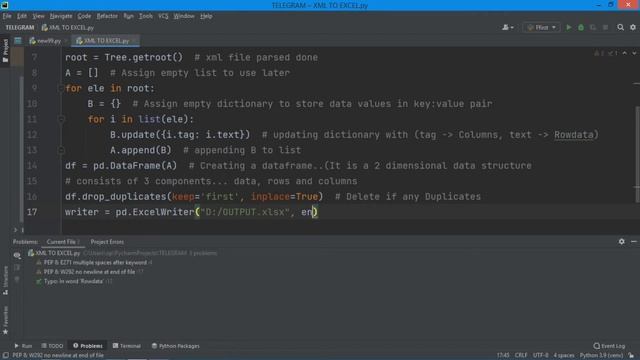Click XML TO EXCEL.py breadcrumb in navigation bar

pos(68,28)
